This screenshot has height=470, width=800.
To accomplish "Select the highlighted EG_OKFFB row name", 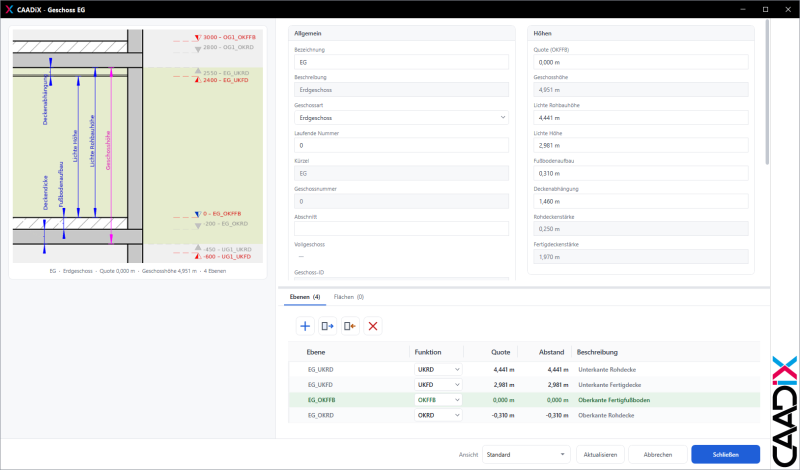I will tap(321, 400).
